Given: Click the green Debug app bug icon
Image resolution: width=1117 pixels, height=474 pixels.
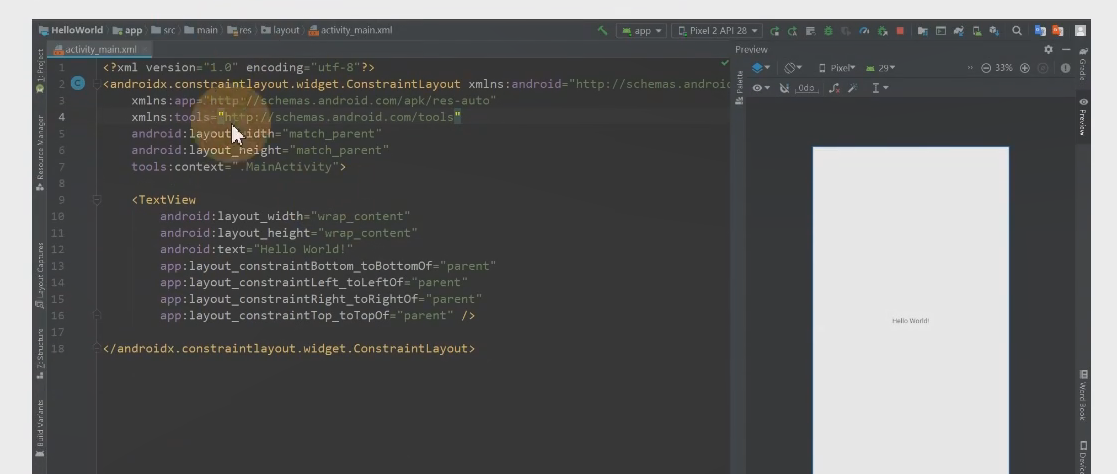Looking at the screenshot, I should pyautogui.click(x=828, y=31).
